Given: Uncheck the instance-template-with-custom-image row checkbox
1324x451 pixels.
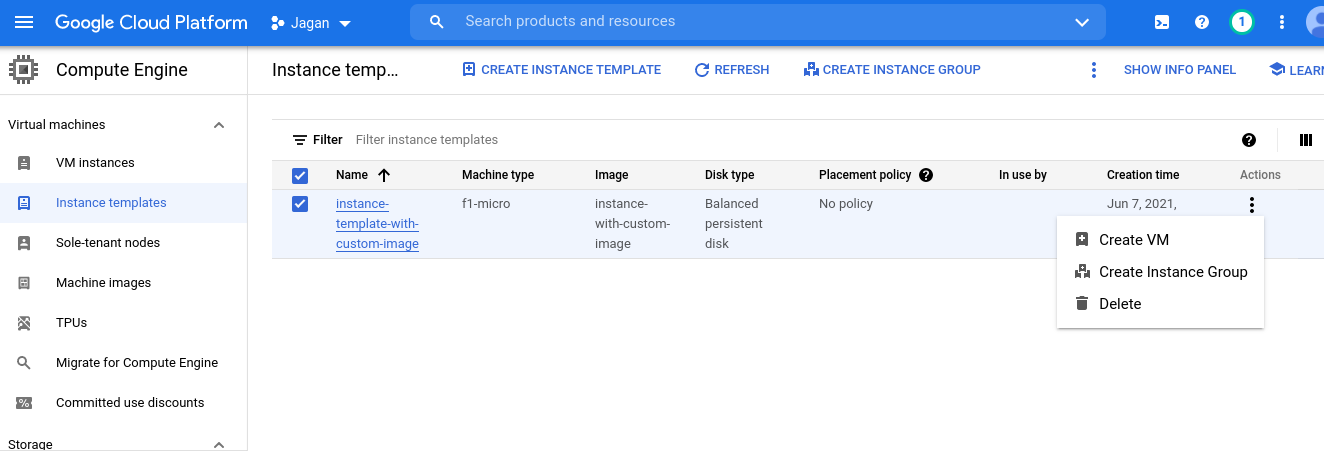Looking at the screenshot, I should pos(300,204).
